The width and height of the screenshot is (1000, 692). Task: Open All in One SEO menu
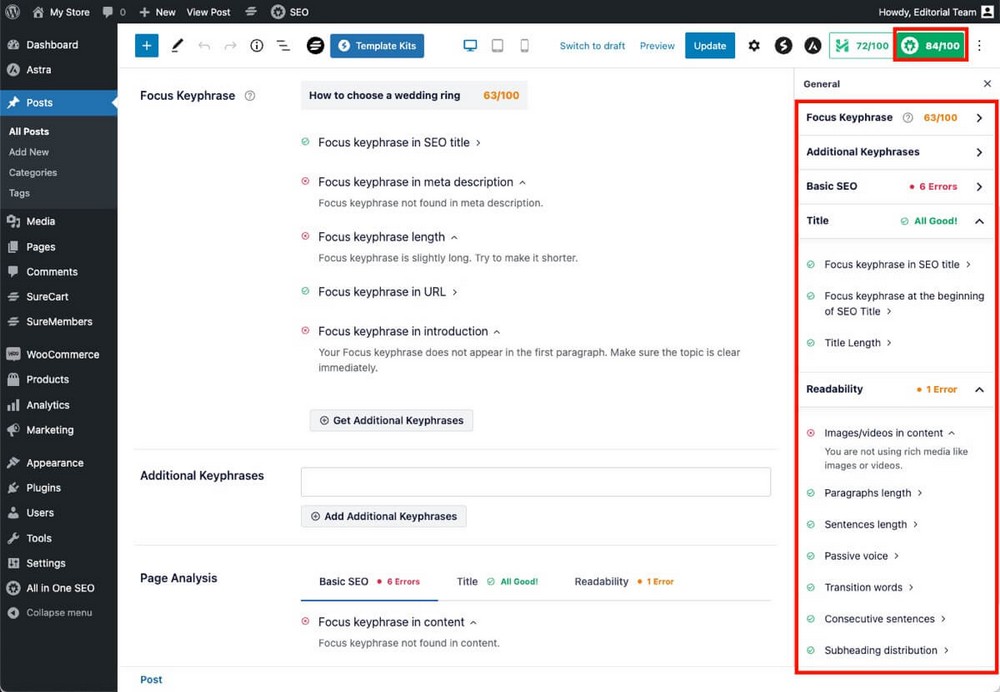[60, 588]
